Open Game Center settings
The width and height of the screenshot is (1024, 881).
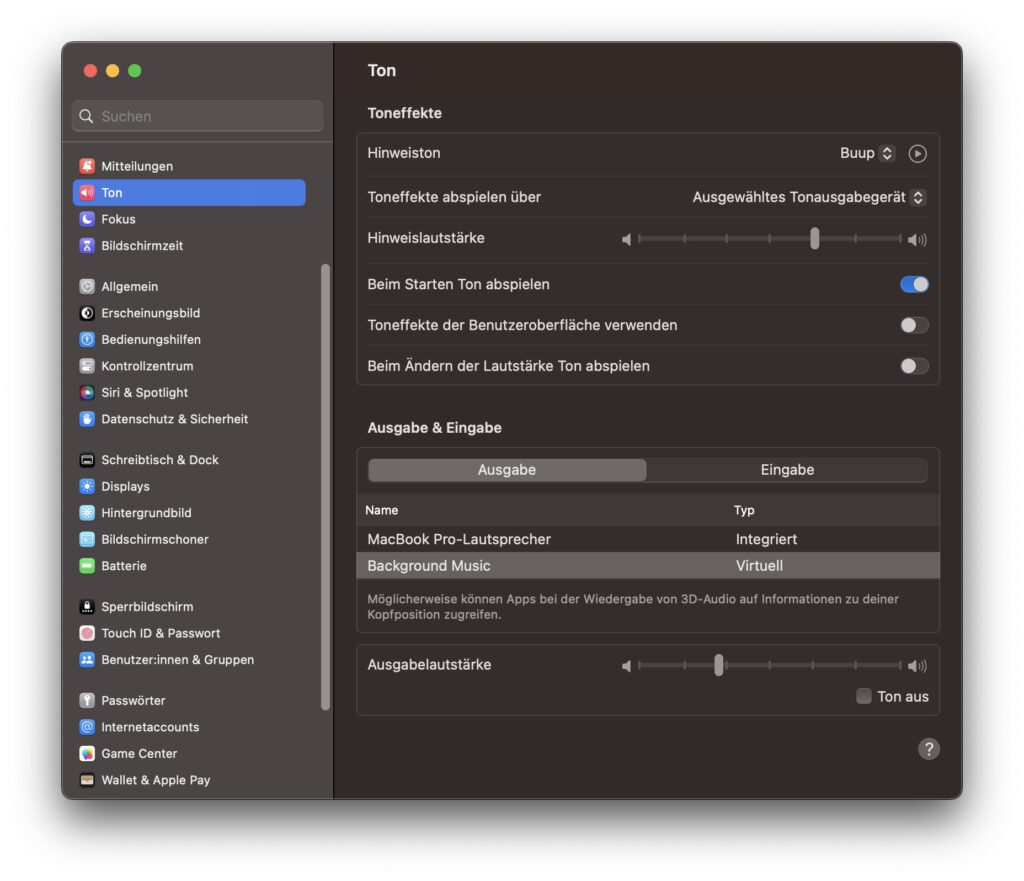click(x=89, y=753)
